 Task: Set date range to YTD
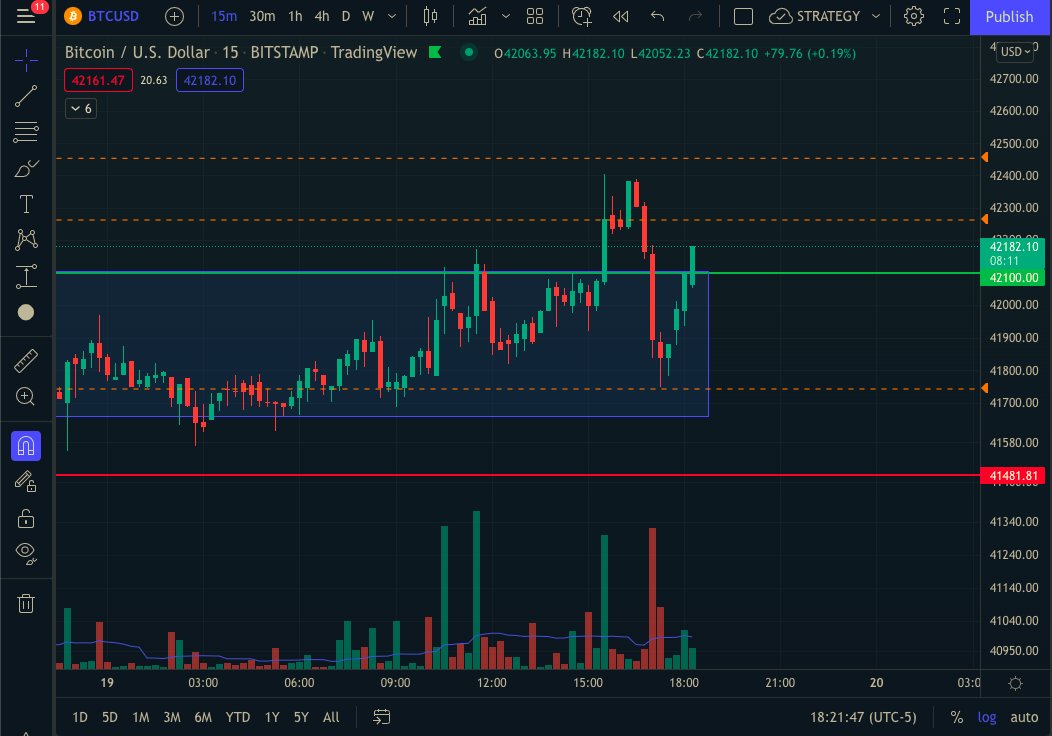click(238, 717)
